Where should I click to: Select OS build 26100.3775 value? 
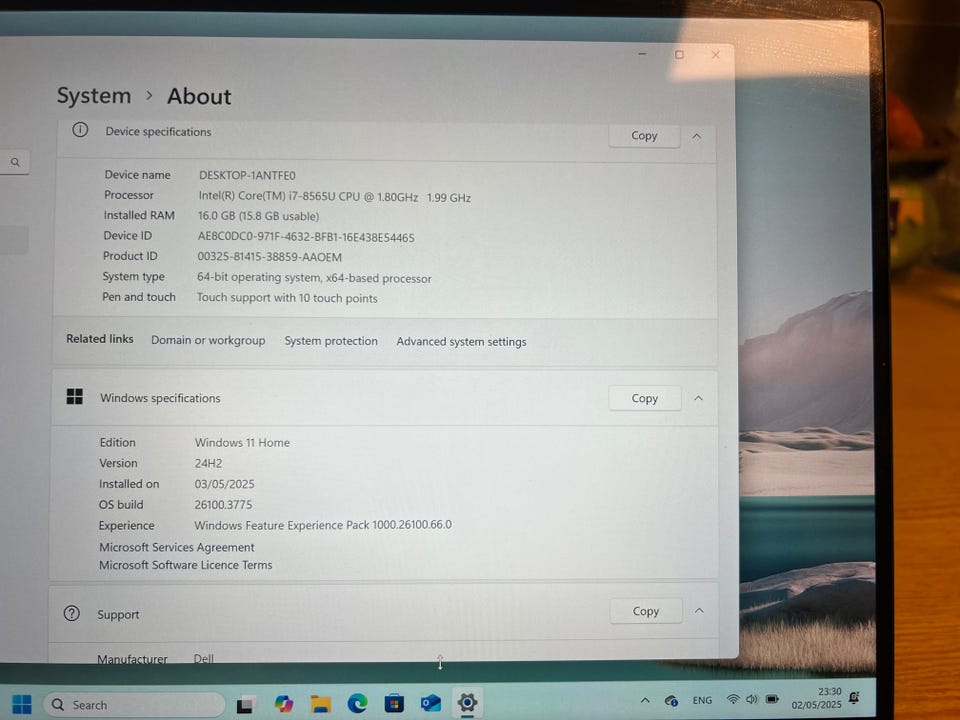223,504
